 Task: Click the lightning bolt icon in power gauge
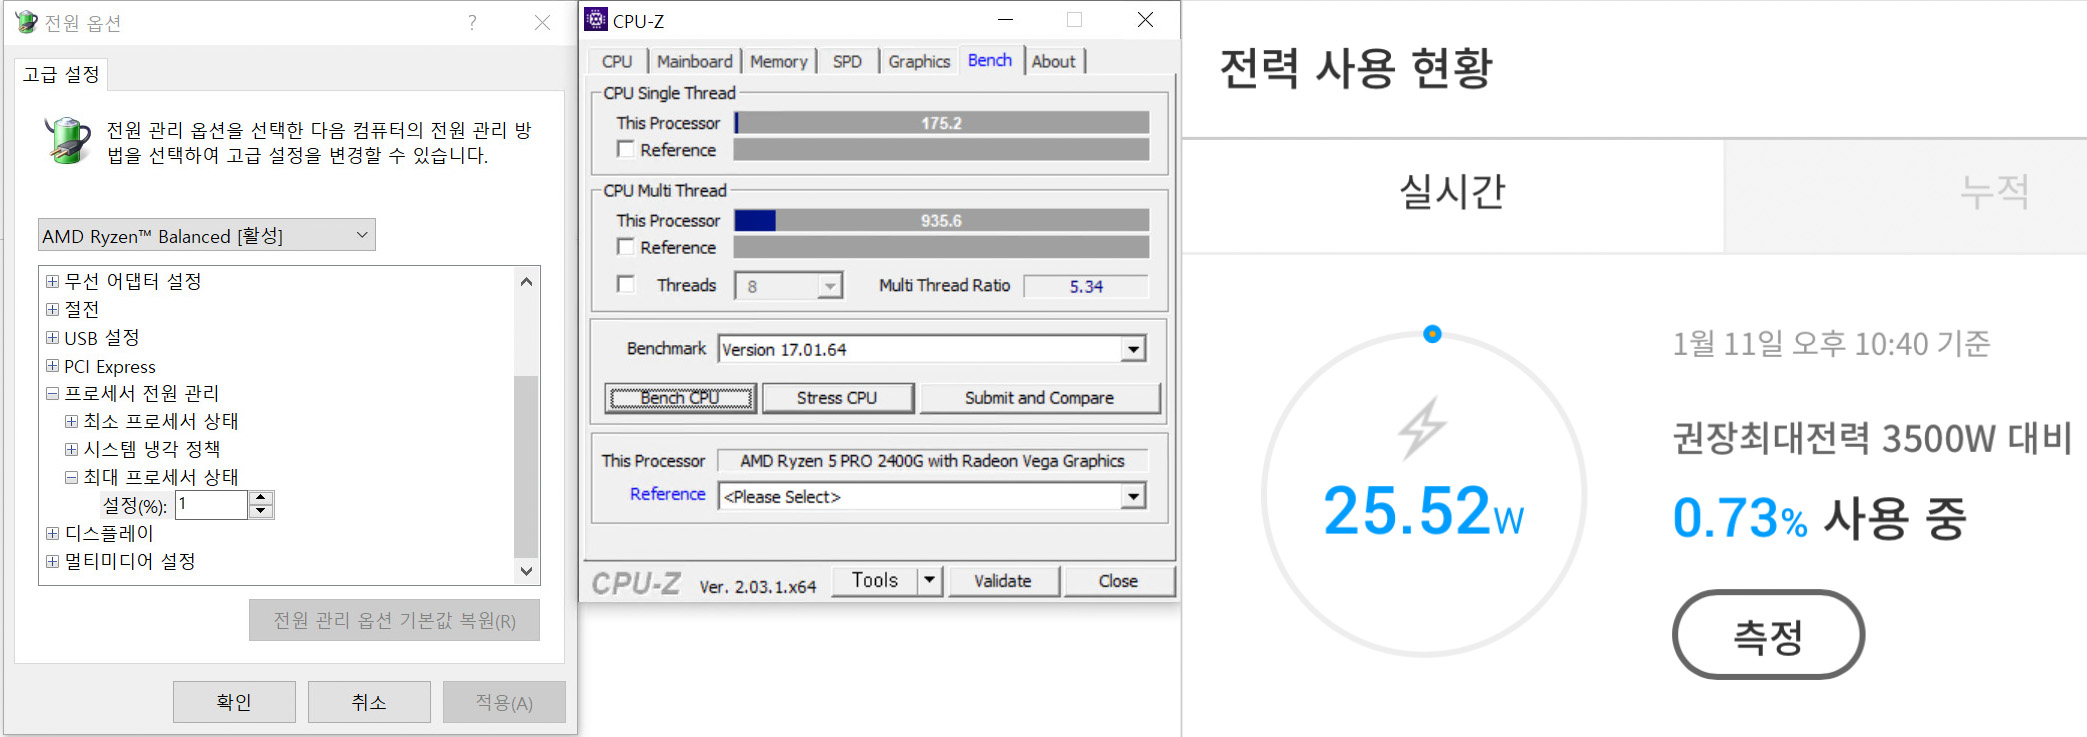click(1422, 428)
